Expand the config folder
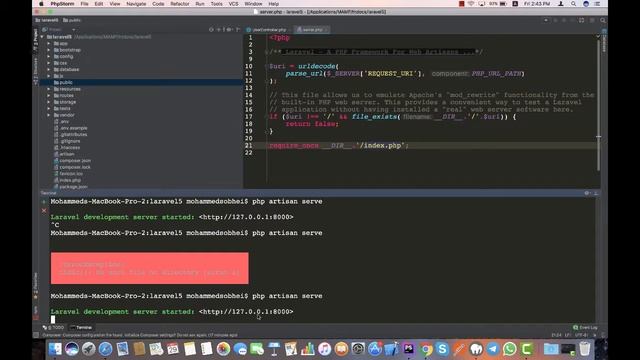 point(49,56)
